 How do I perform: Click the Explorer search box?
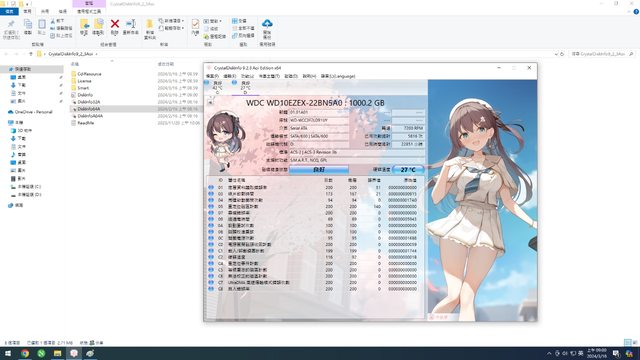pyautogui.click(x=602, y=54)
